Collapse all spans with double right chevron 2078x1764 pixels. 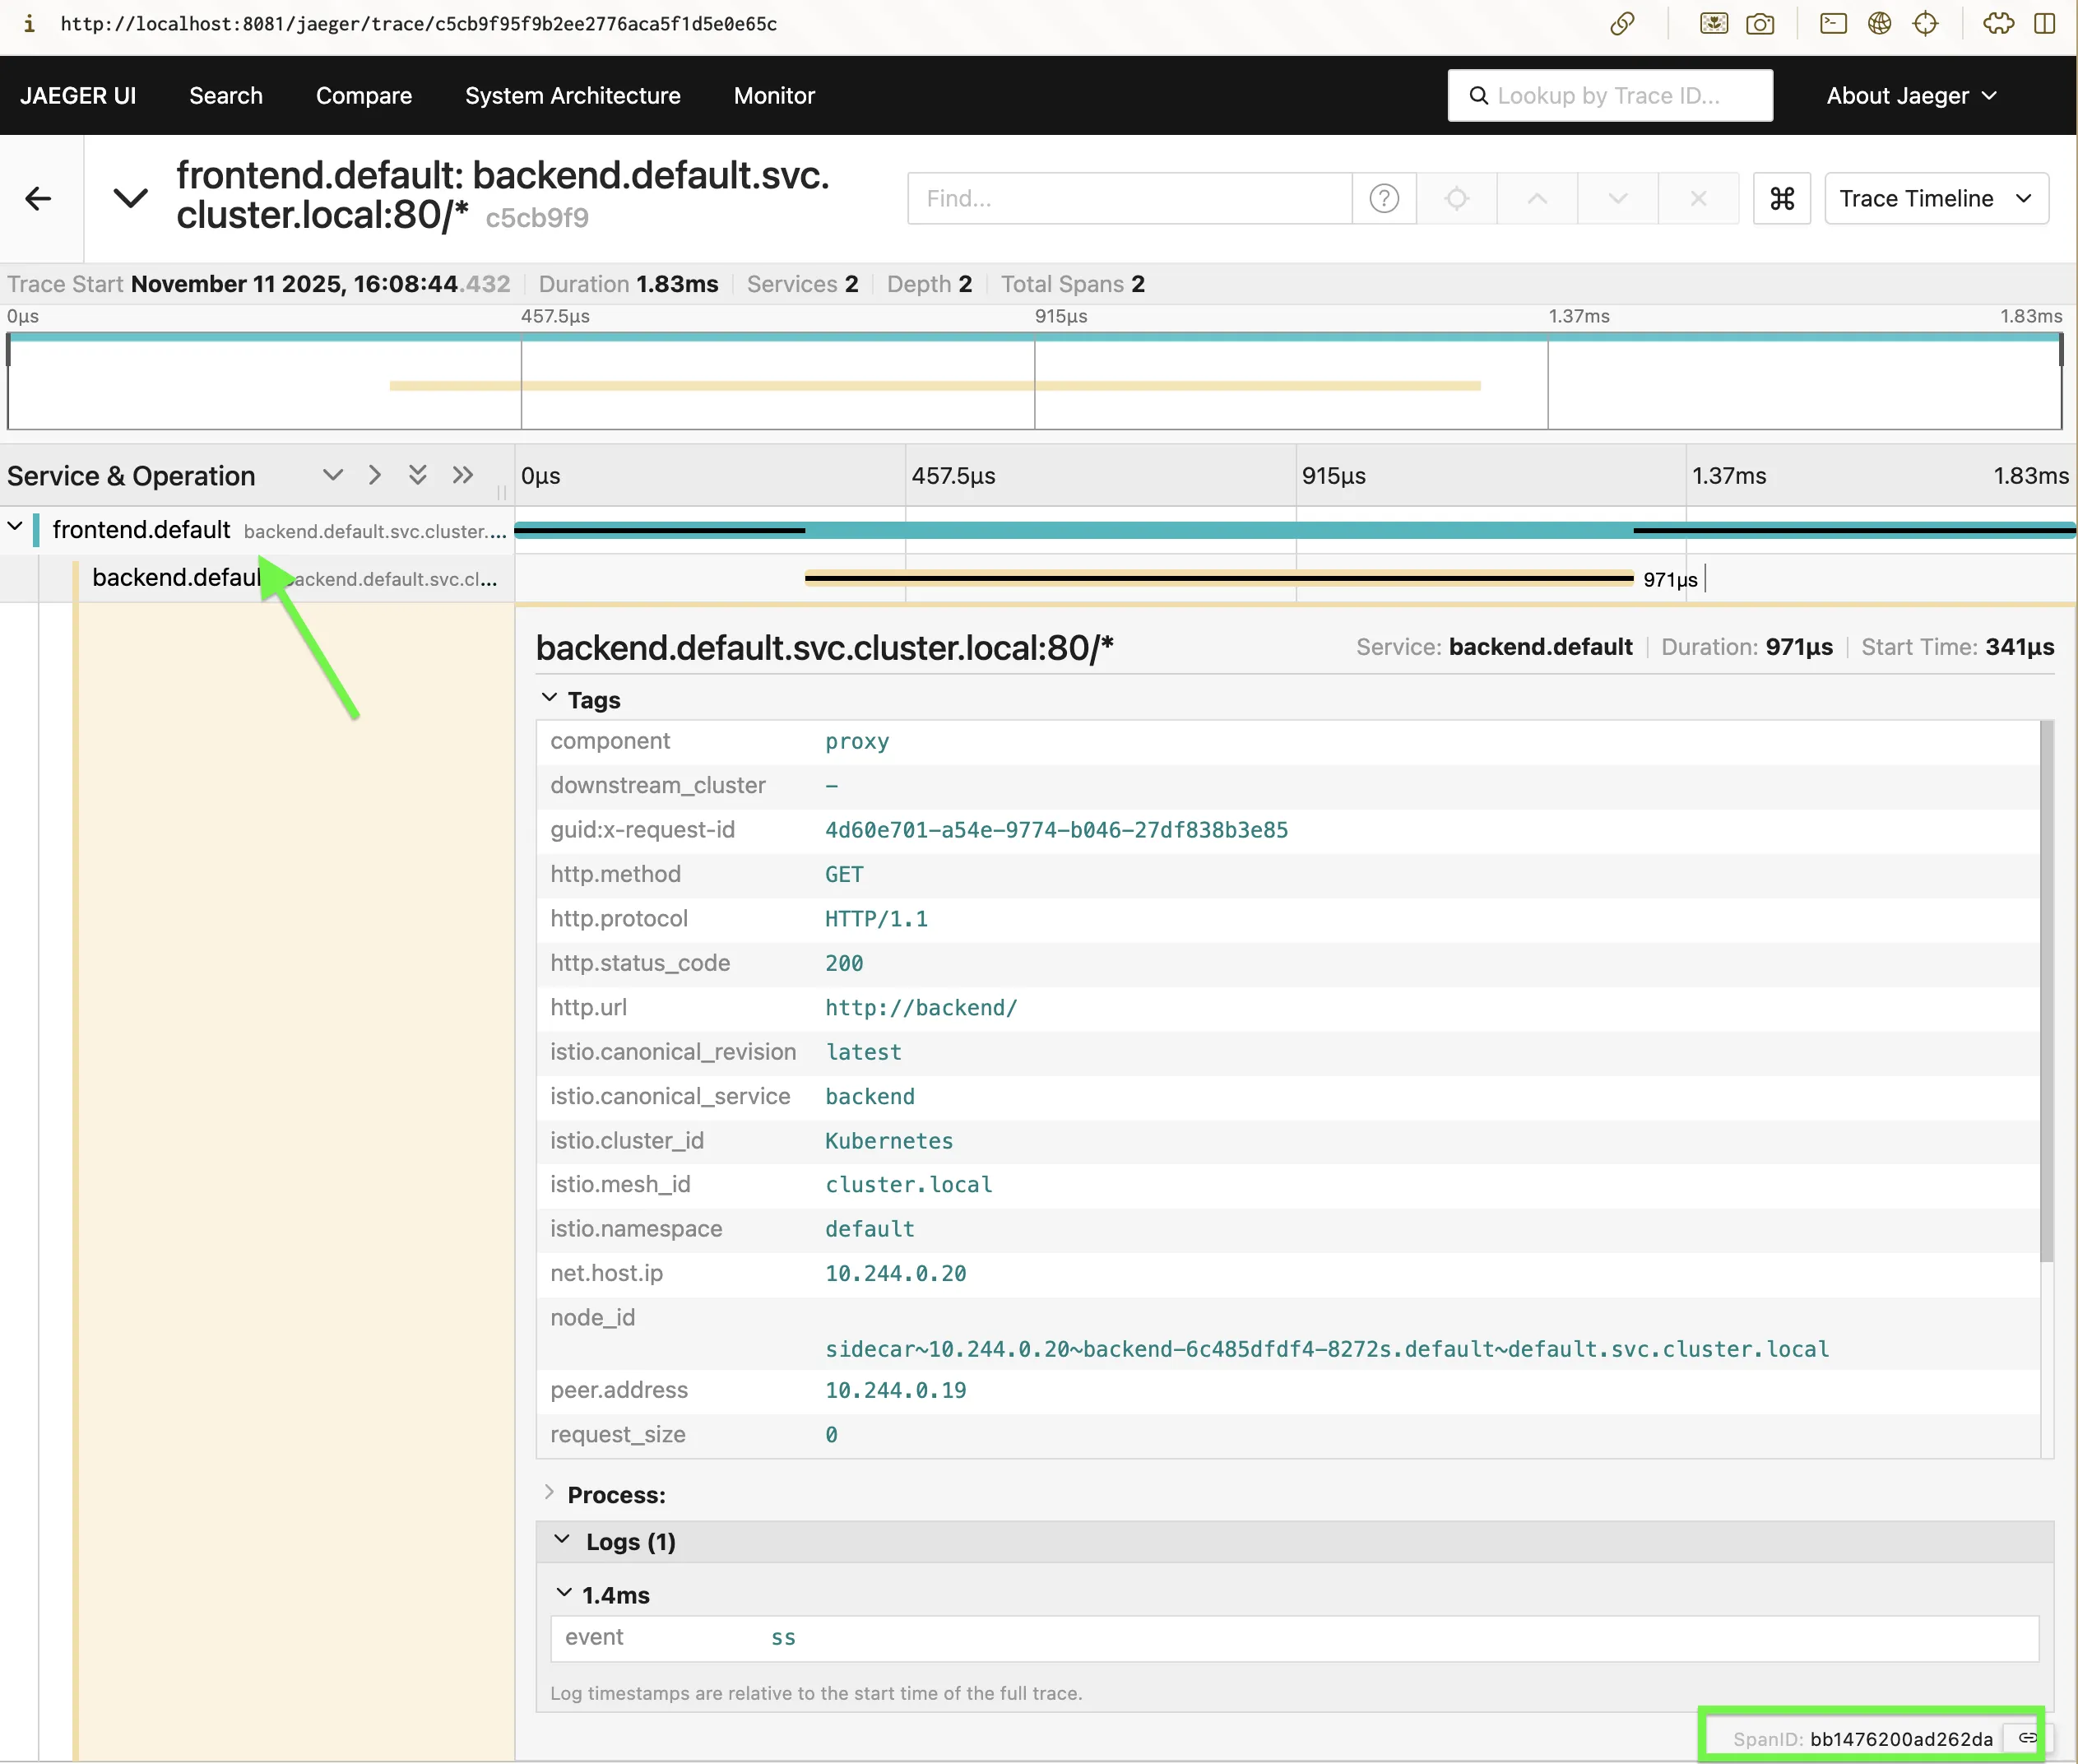(462, 475)
